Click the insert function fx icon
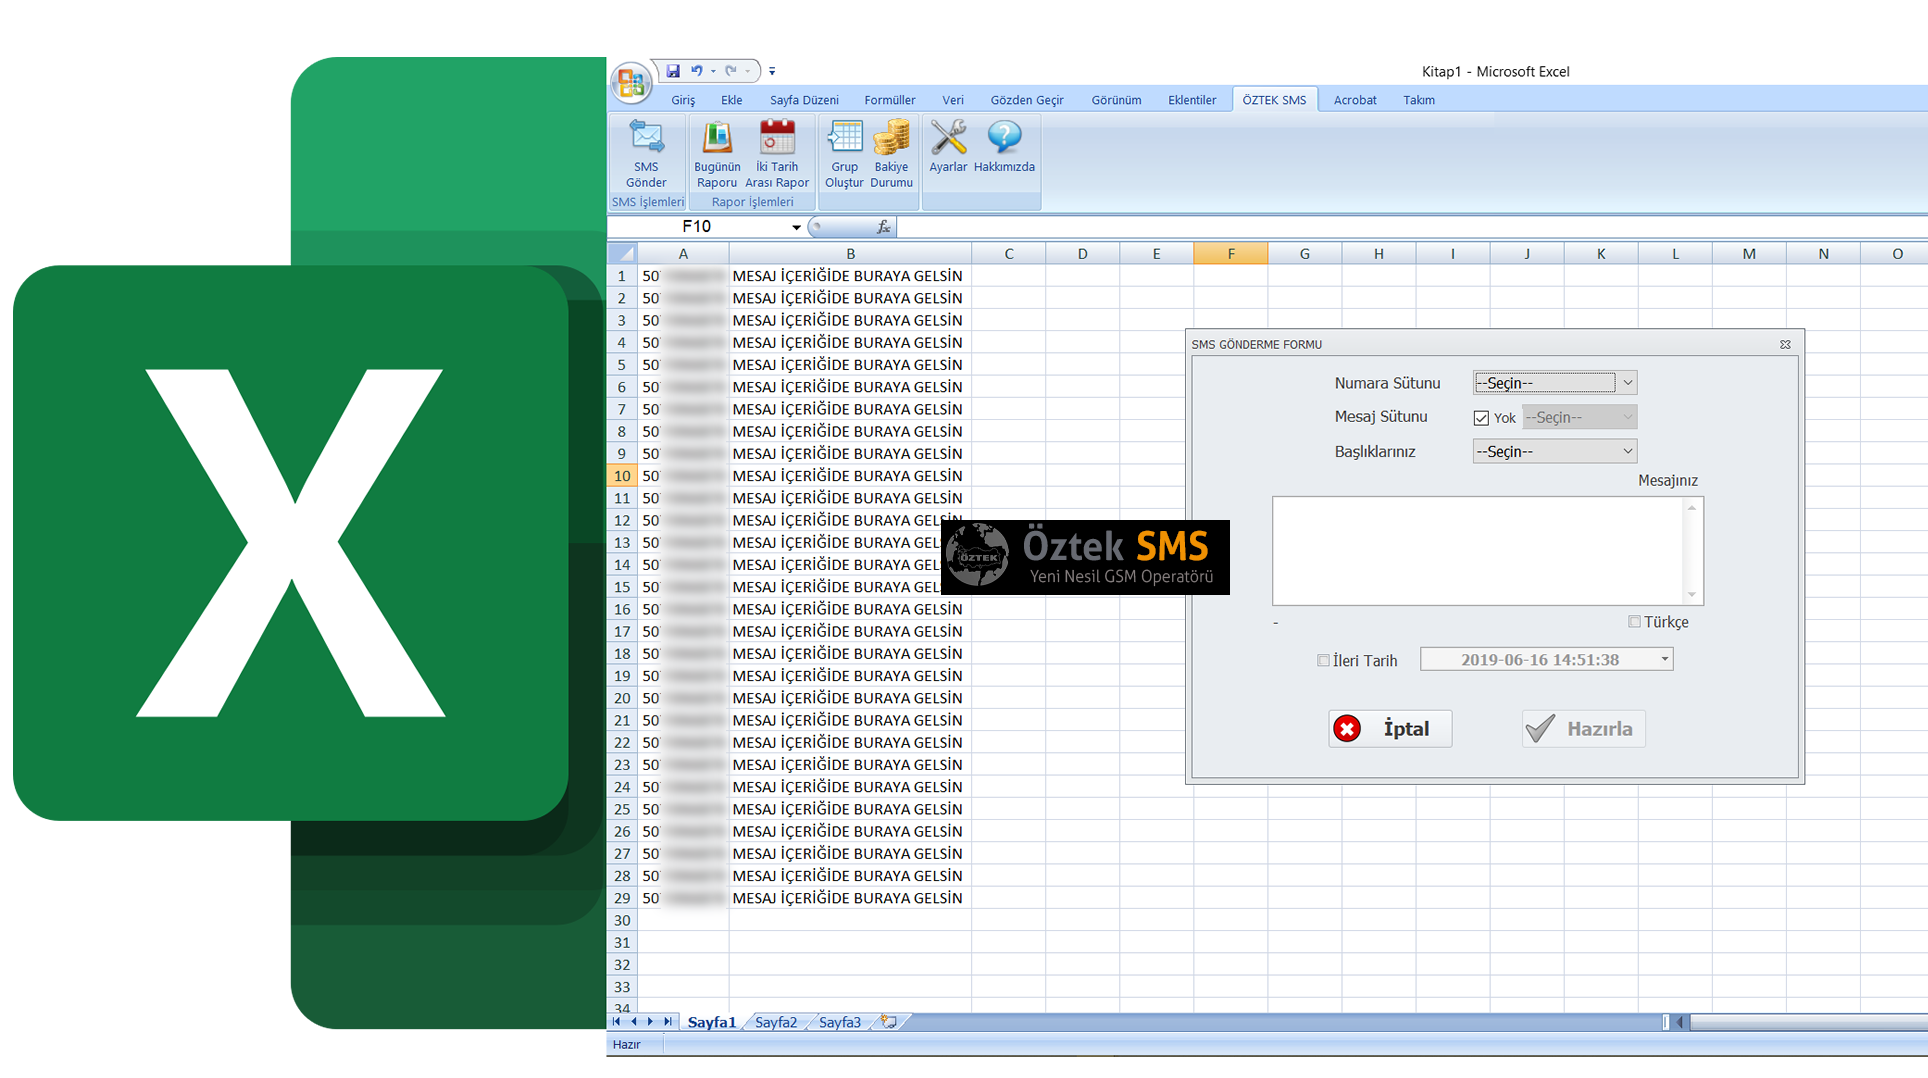The width and height of the screenshot is (1928, 1078). coord(884,227)
